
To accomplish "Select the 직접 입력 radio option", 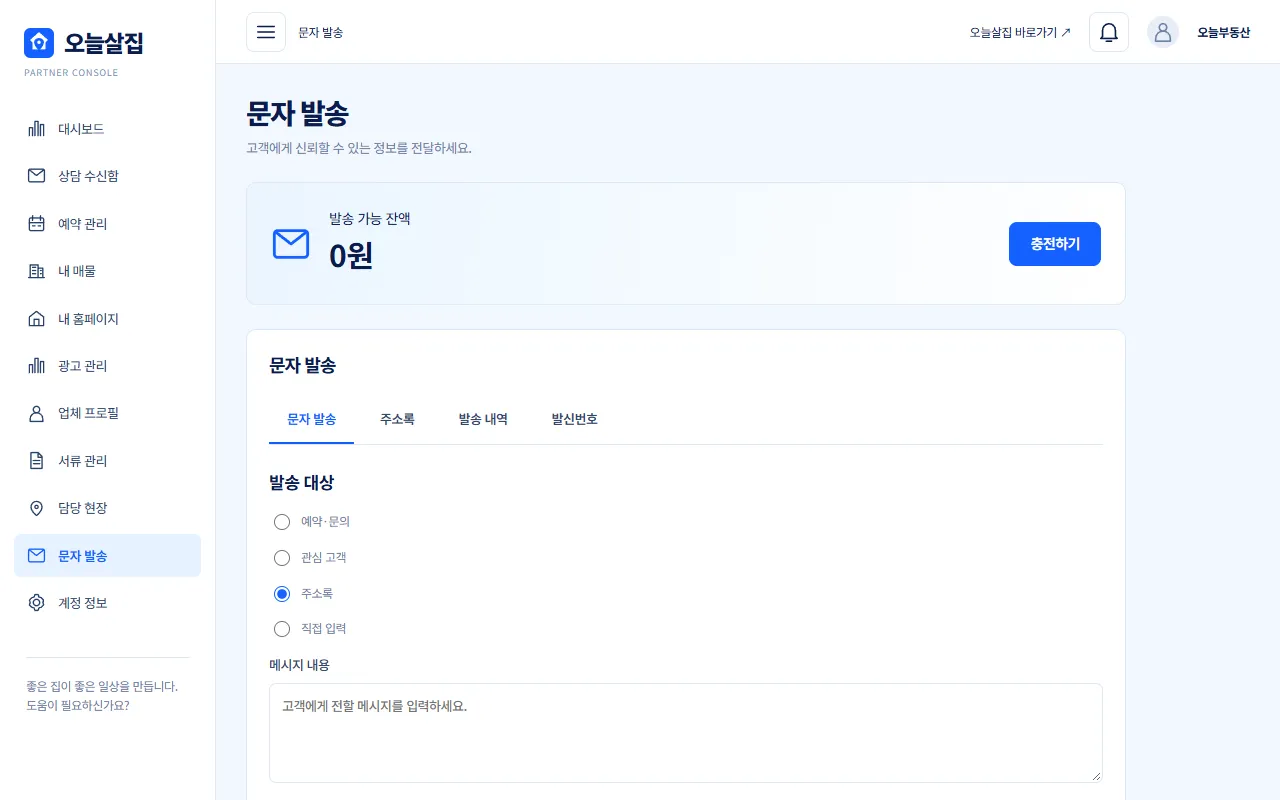I will (282, 629).
